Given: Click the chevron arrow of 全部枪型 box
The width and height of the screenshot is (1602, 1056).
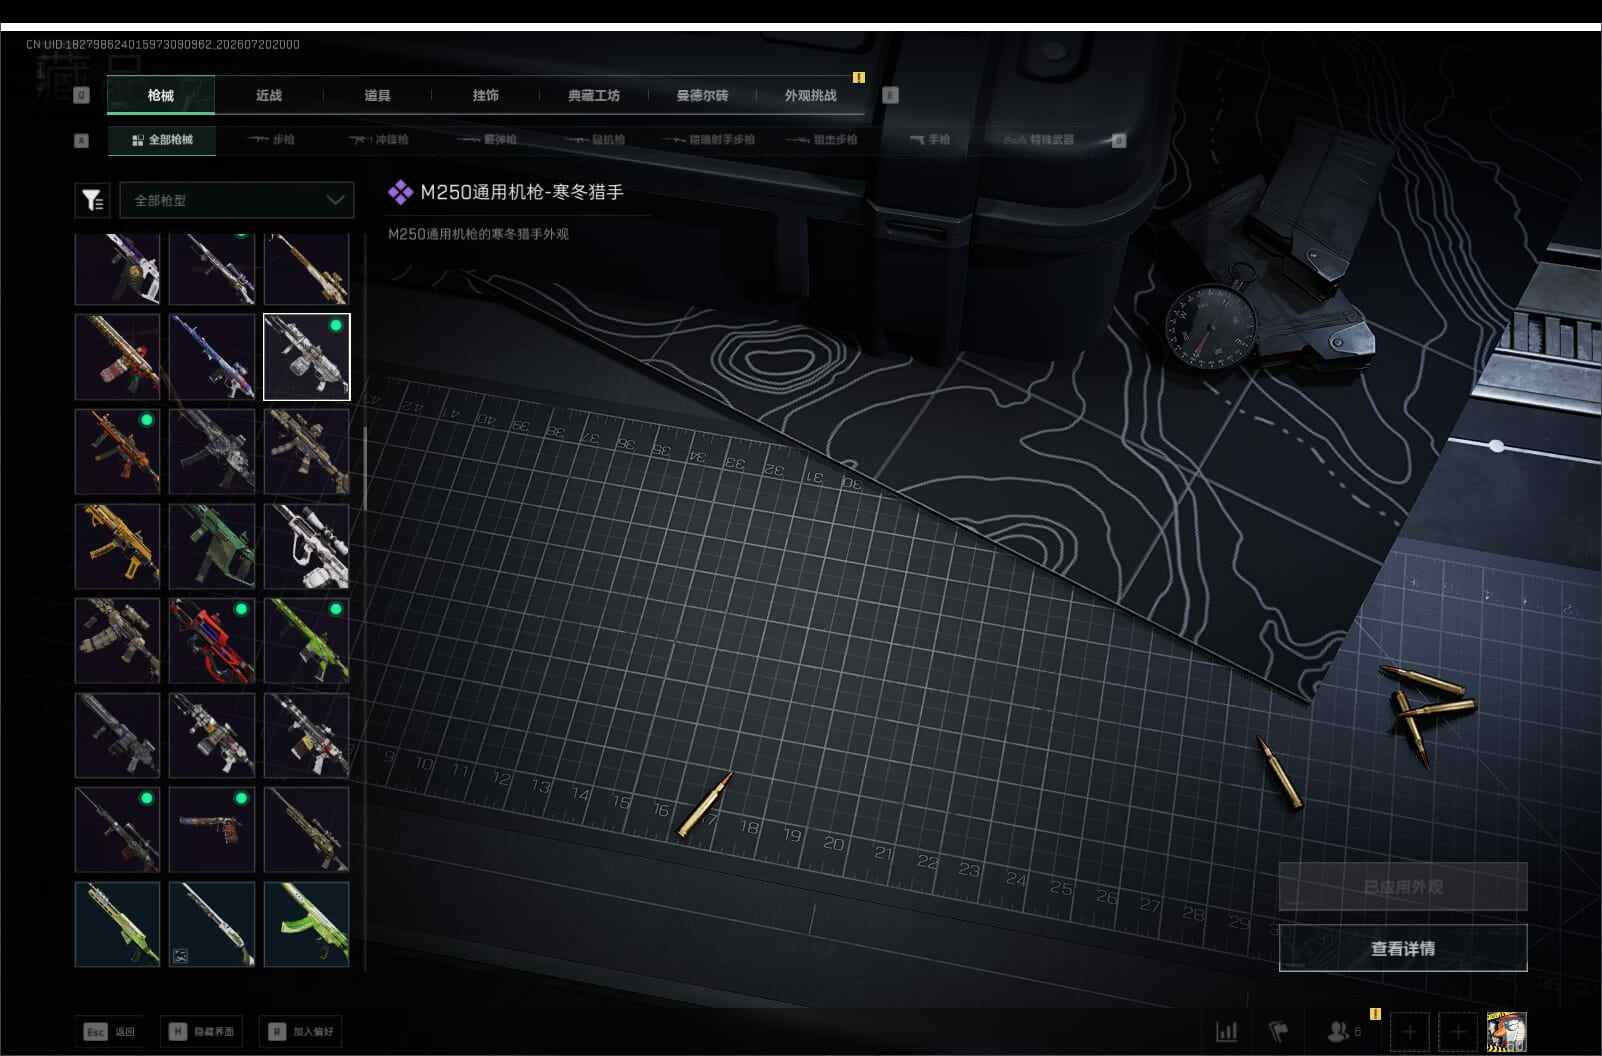Looking at the screenshot, I should 336,200.
